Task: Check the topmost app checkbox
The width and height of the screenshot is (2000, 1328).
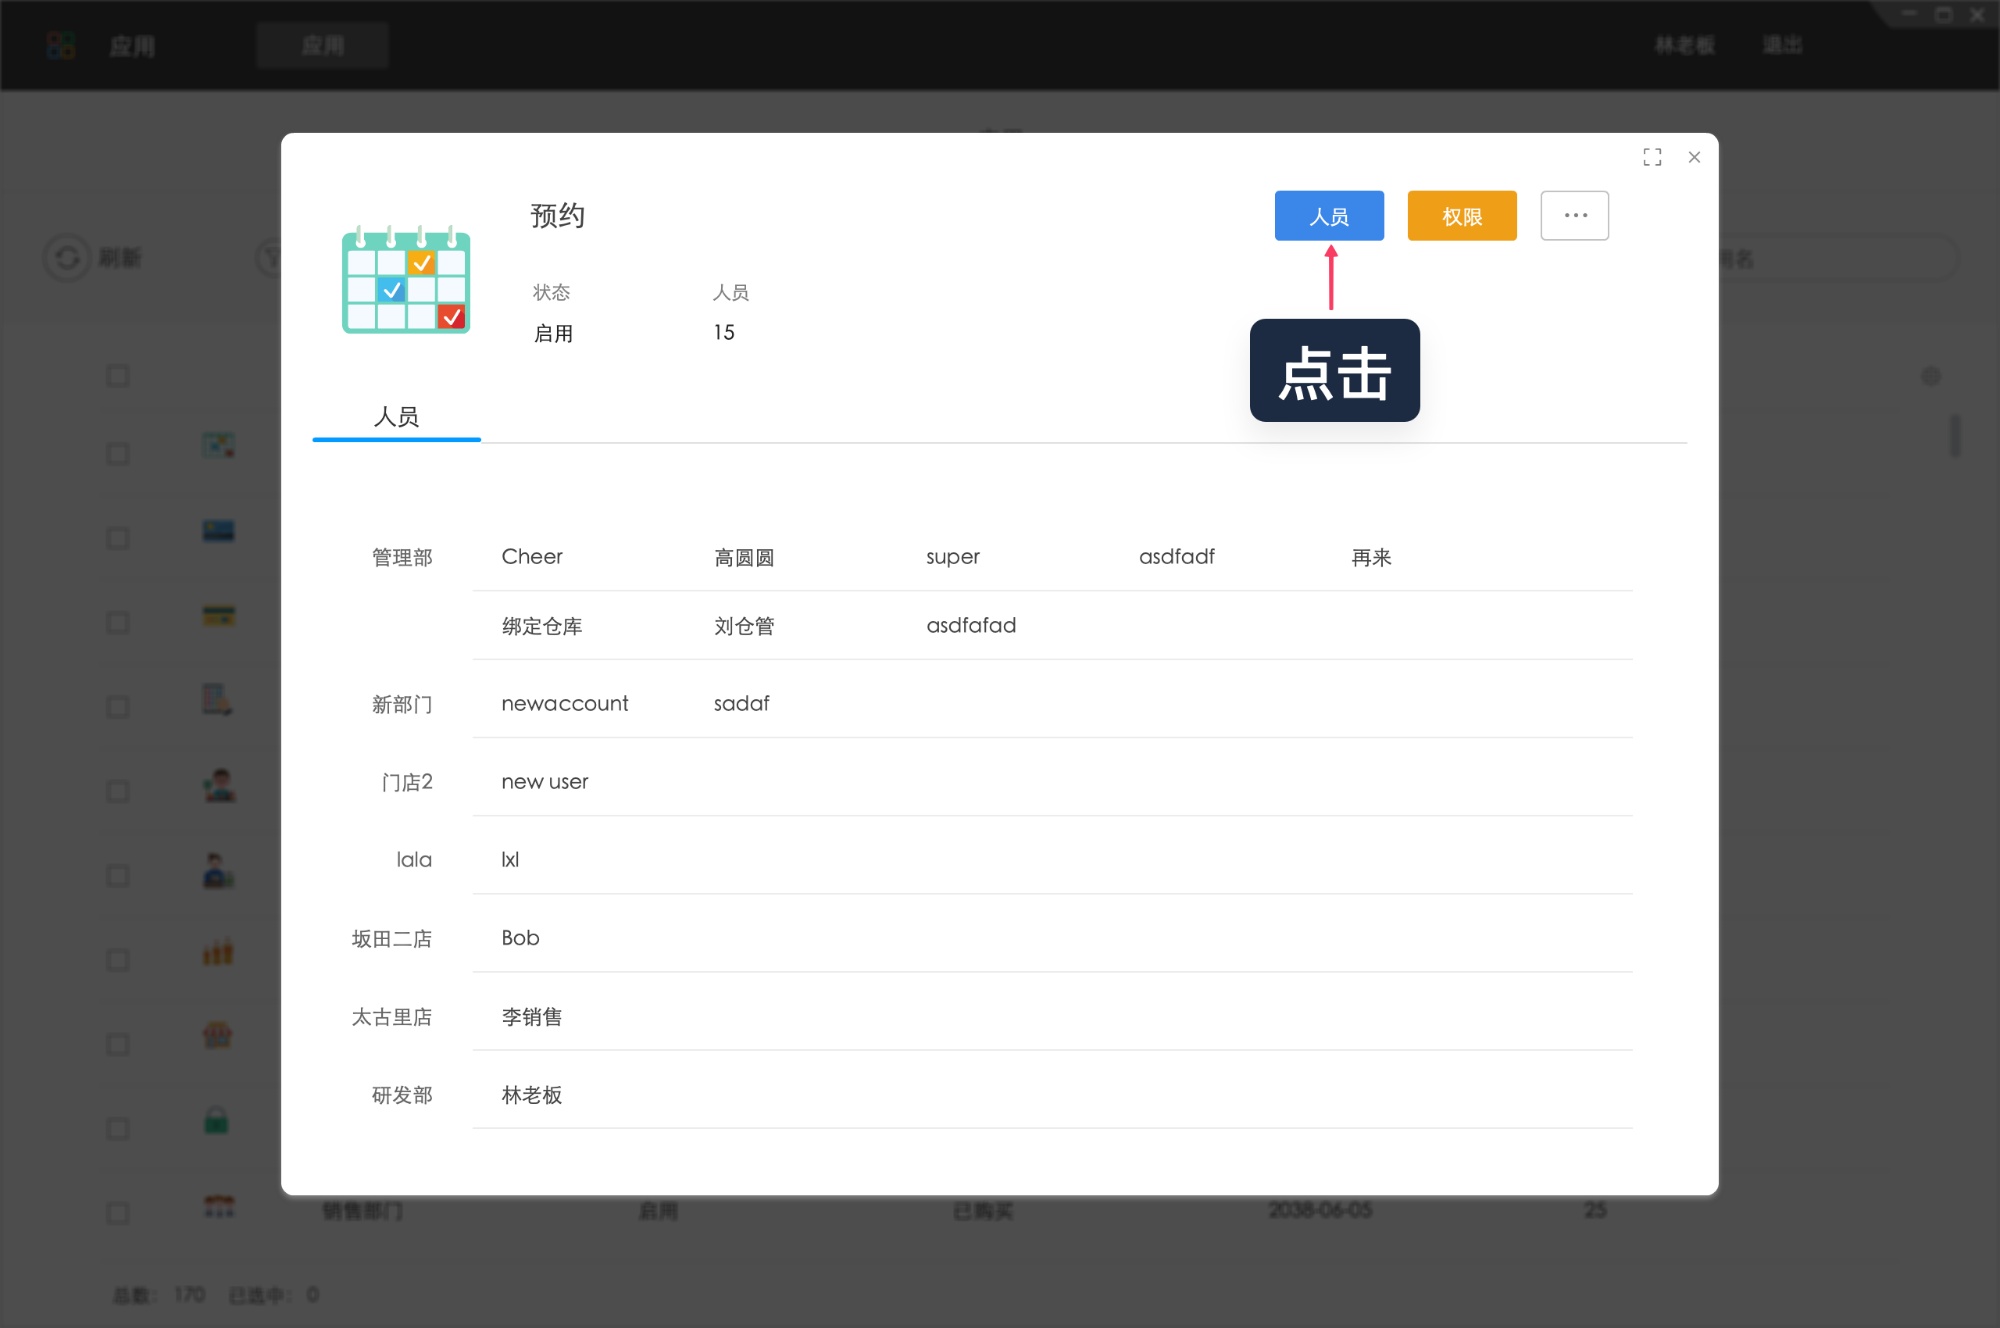Action: (x=118, y=375)
